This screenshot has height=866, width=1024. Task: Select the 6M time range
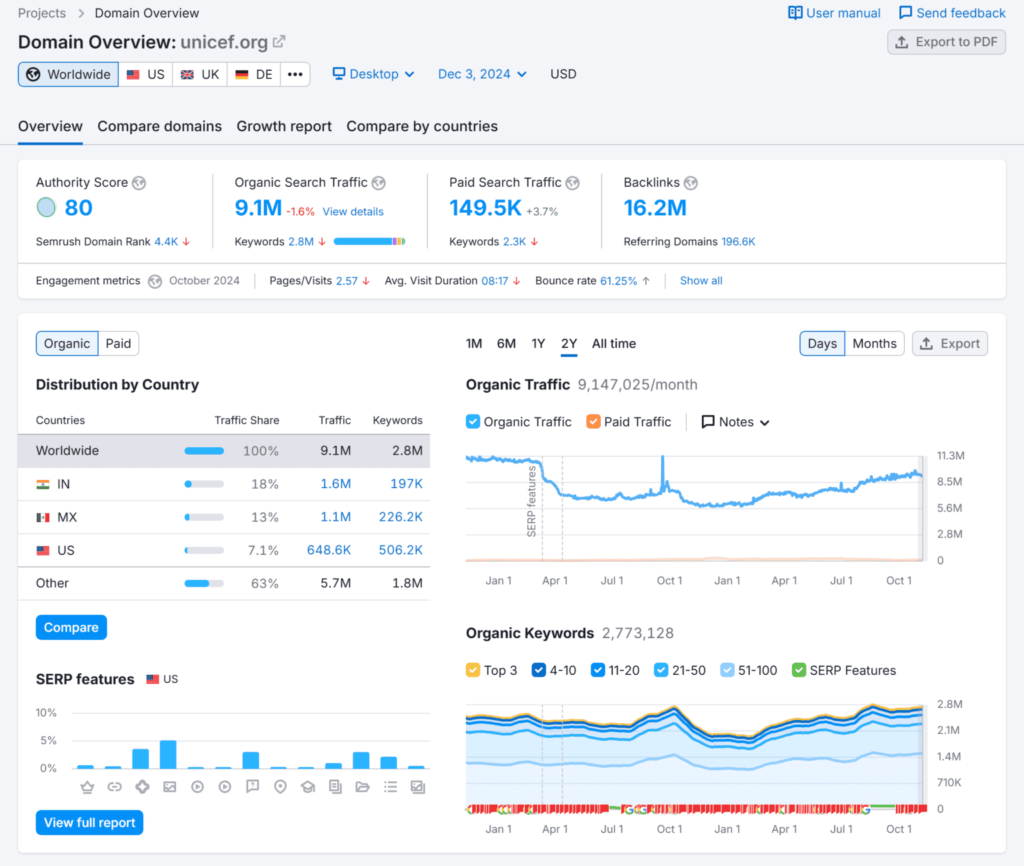click(x=506, y=344)
